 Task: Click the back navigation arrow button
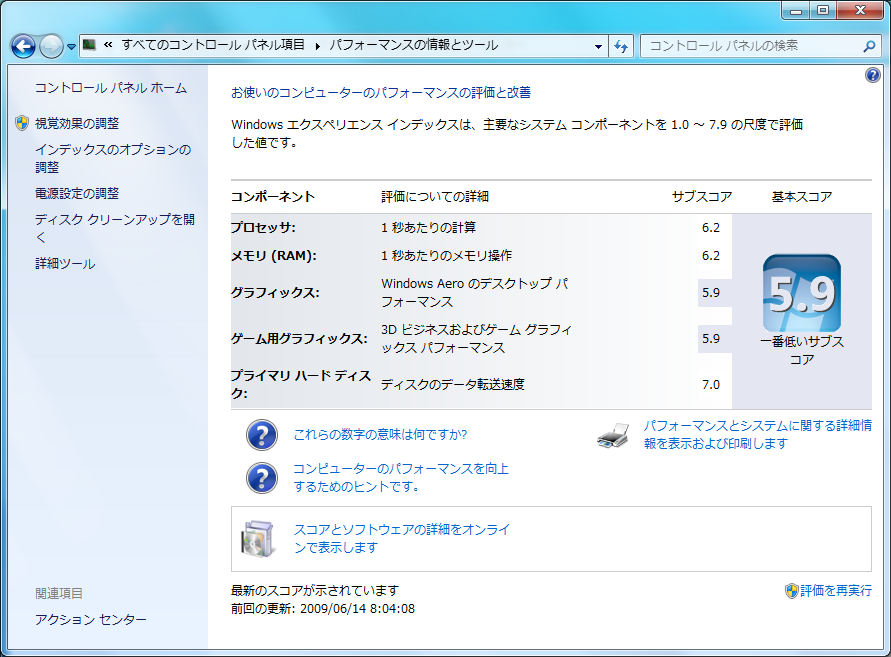click(x=23, y=46)
